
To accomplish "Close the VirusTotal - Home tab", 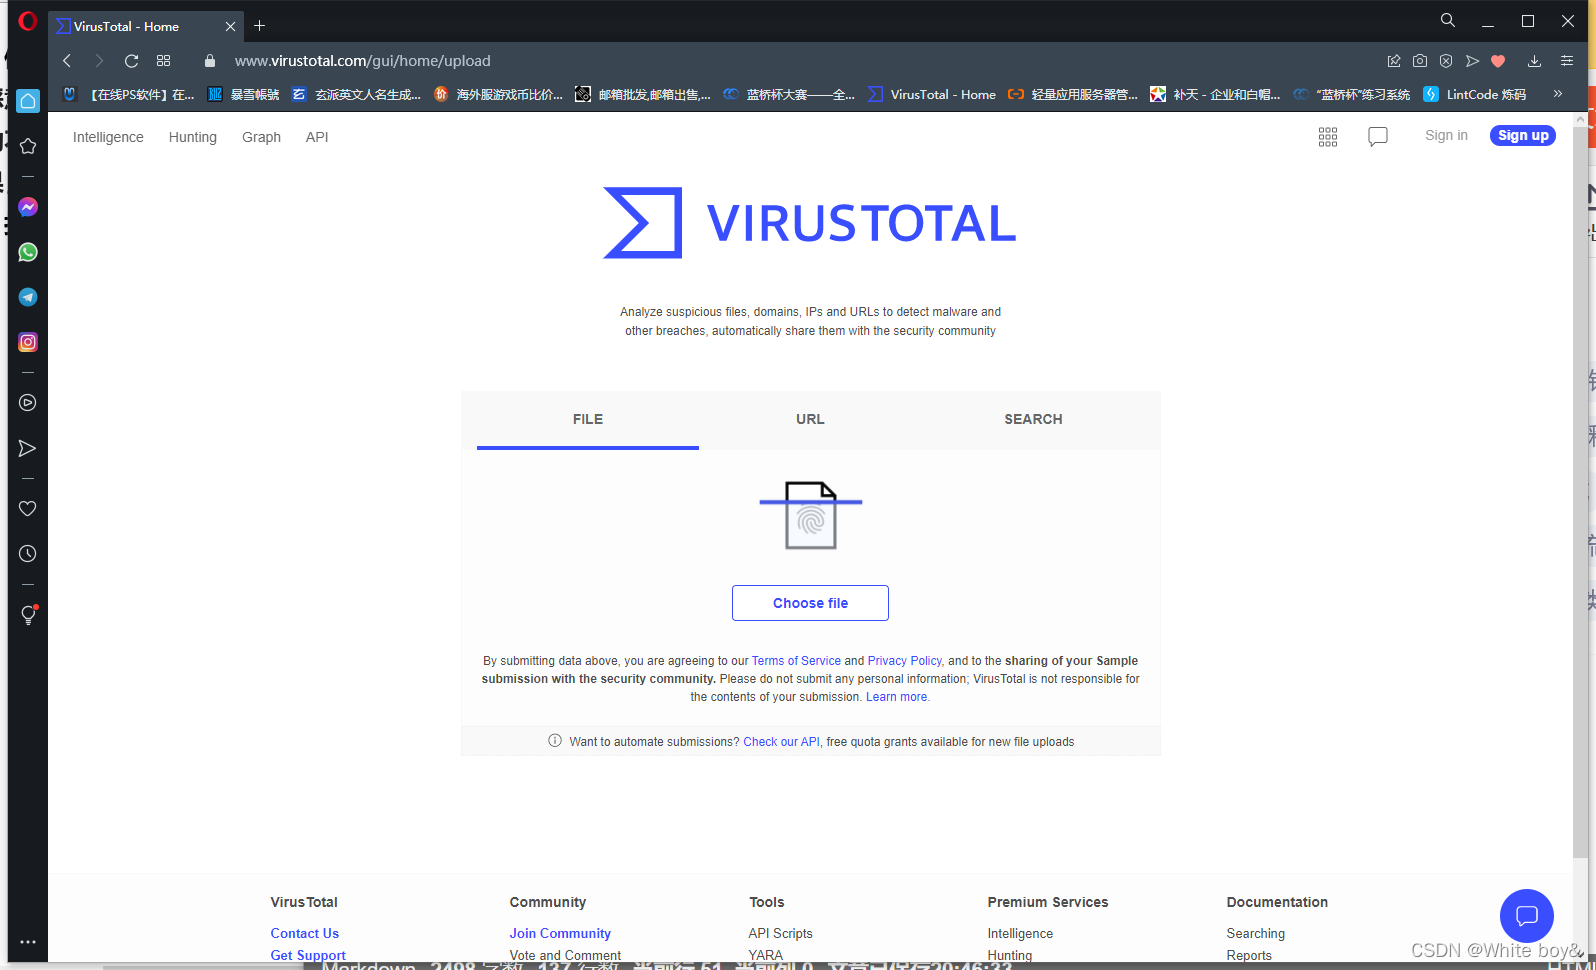I will pyautogui.click(x=230, y=27).
